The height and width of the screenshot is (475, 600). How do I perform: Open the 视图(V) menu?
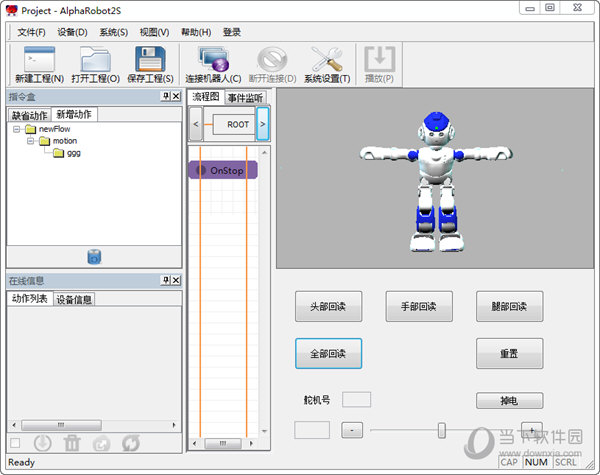coord(154,32)
